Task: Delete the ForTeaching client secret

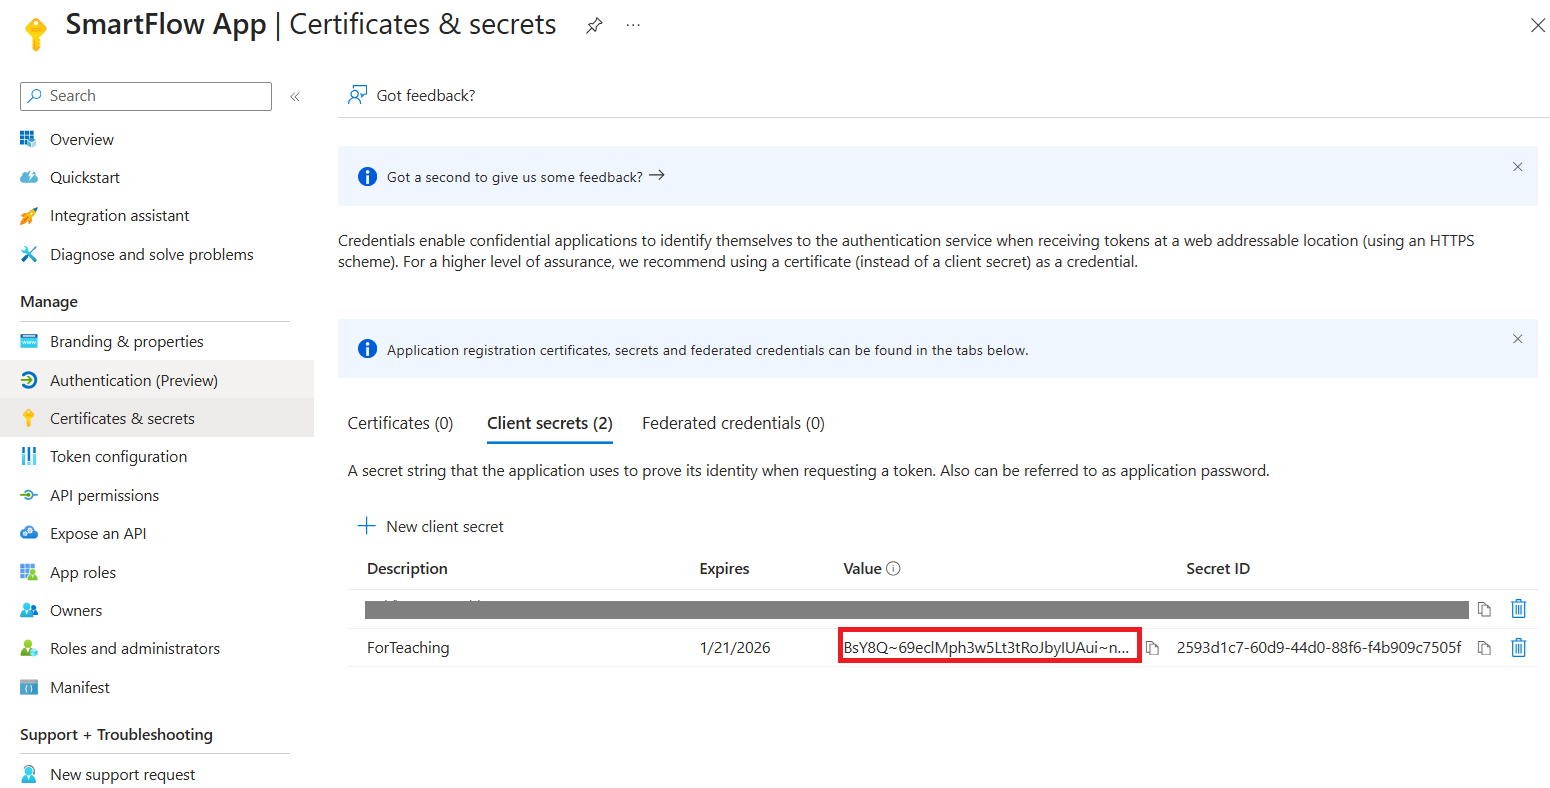Action: tap(1518, 647)
